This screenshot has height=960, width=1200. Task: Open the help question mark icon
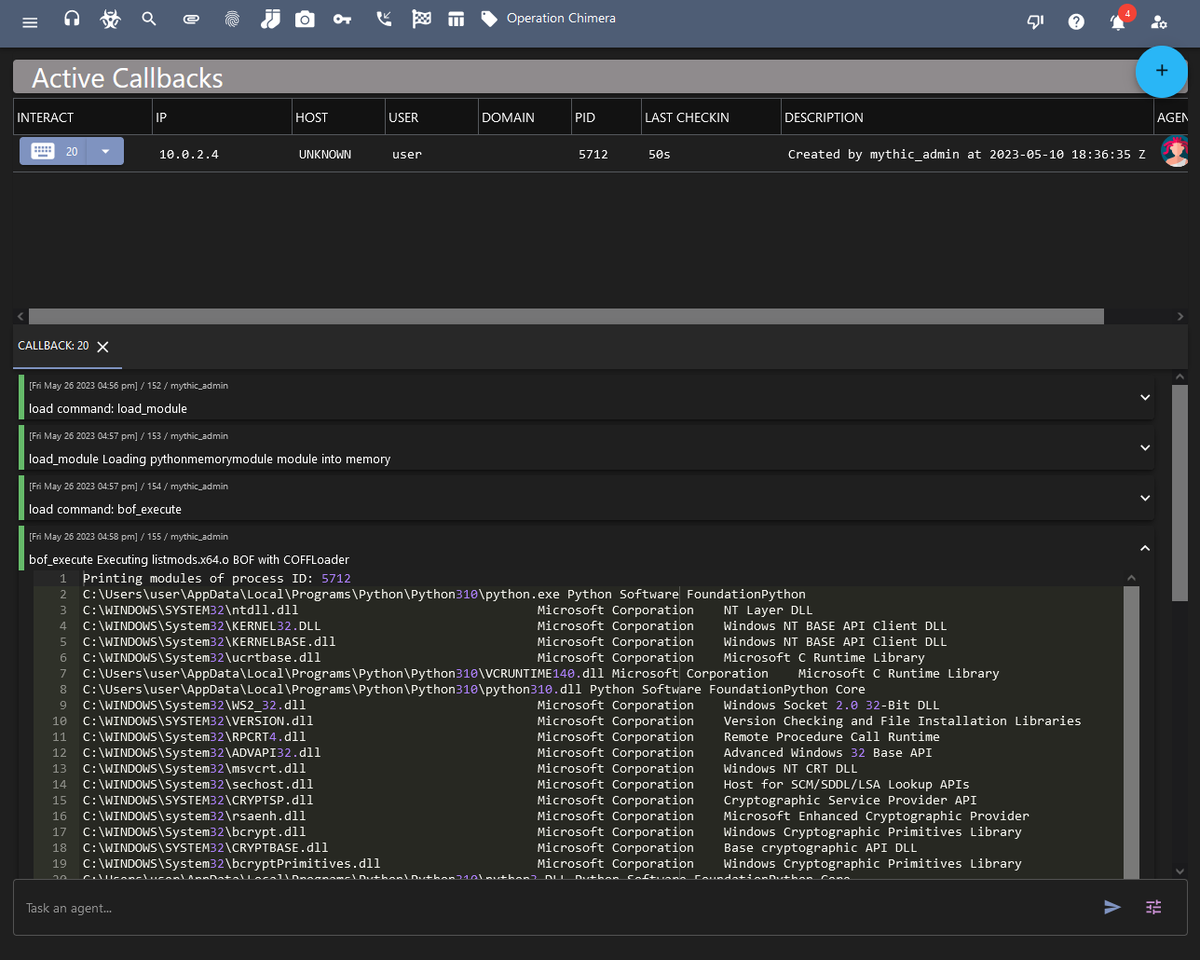1076,22
